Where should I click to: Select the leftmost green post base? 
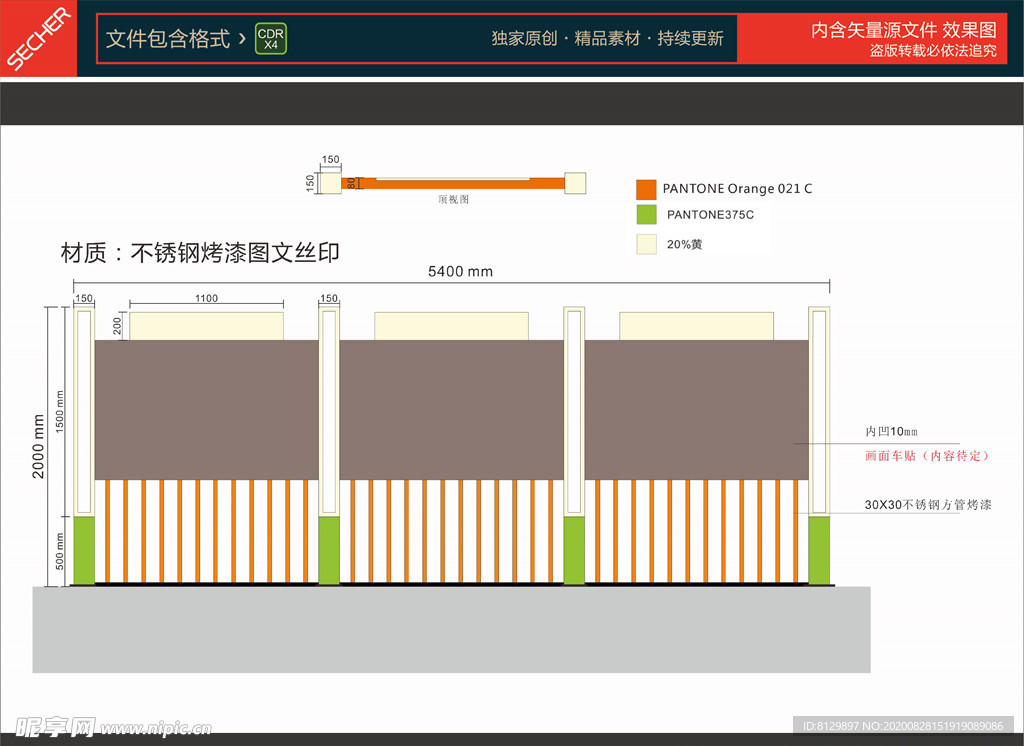84,550
